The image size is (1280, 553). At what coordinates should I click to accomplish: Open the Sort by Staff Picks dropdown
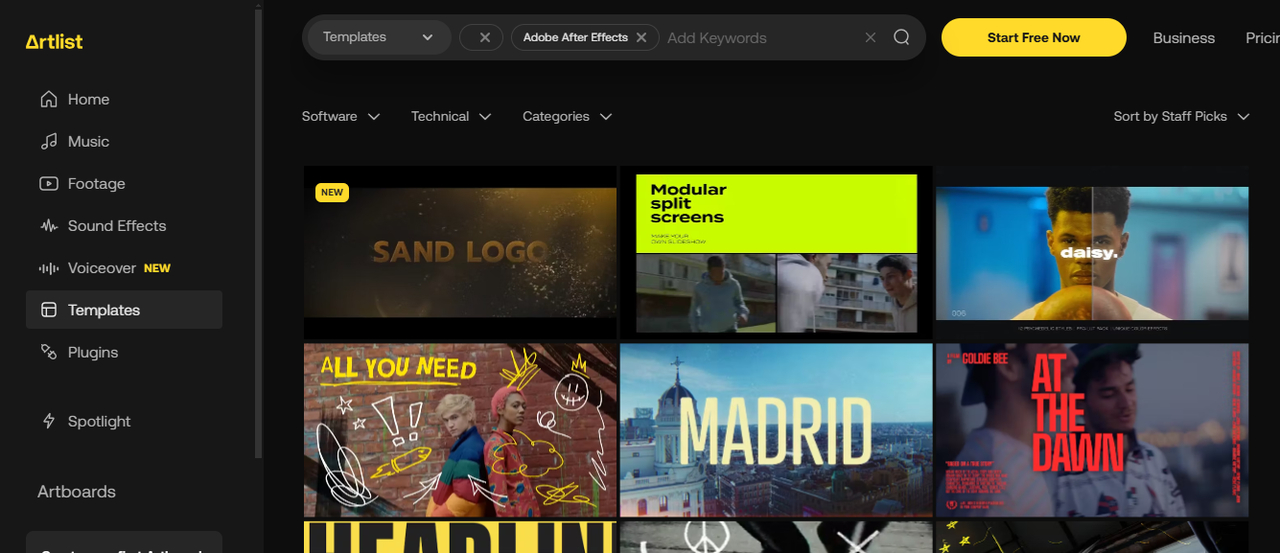coord(1182,116)
